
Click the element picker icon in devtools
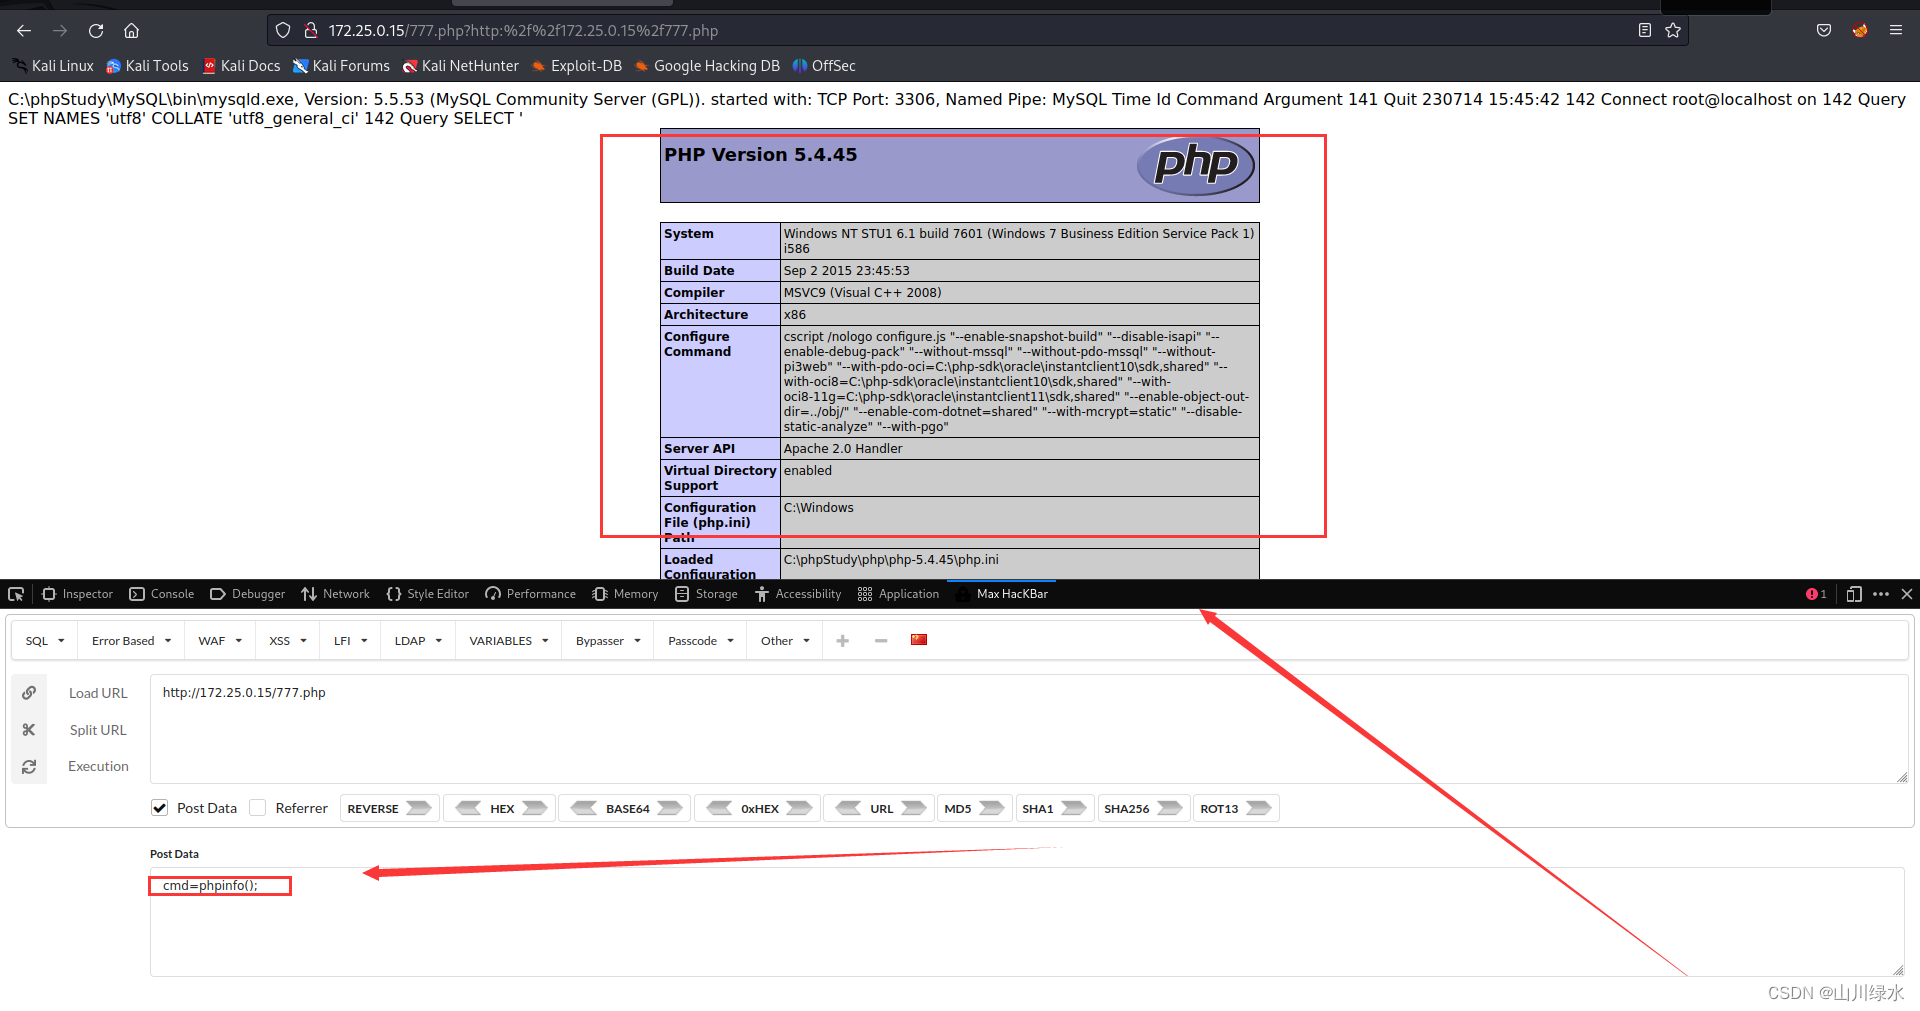tap(16, 594)
